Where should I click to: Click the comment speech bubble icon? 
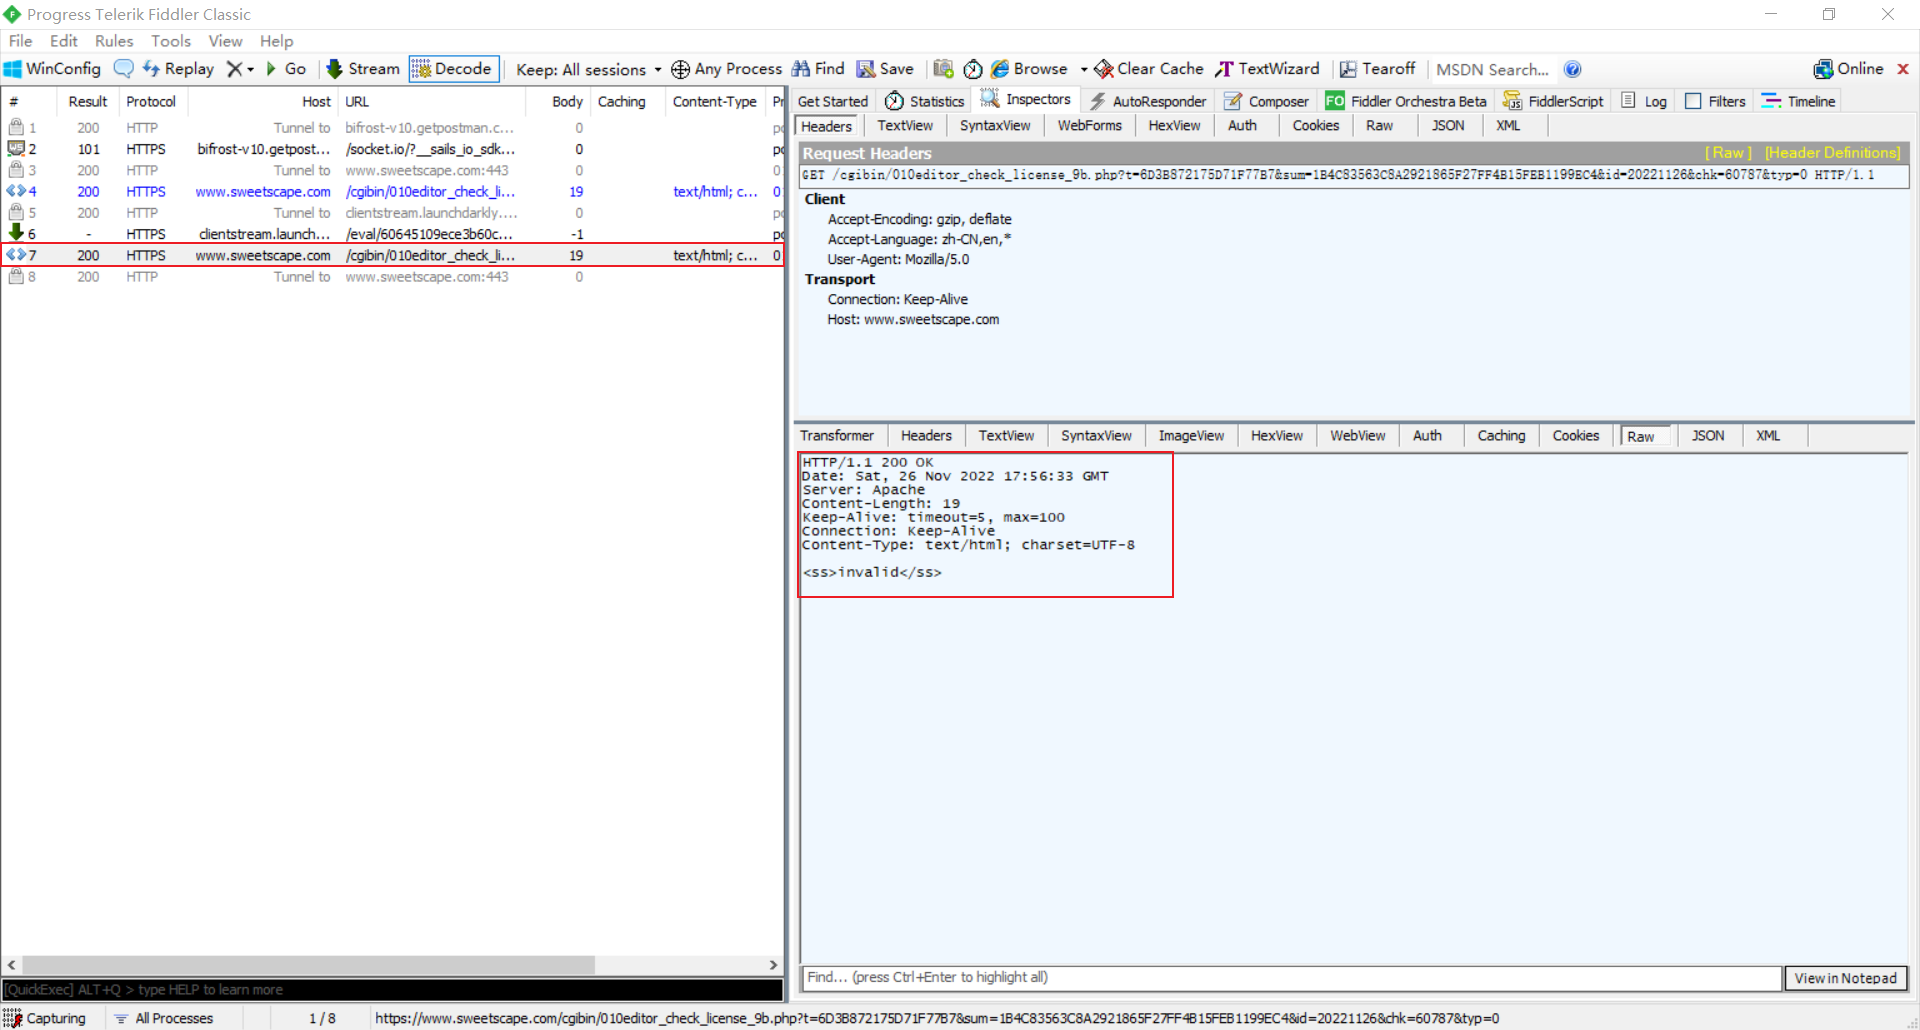124,69
